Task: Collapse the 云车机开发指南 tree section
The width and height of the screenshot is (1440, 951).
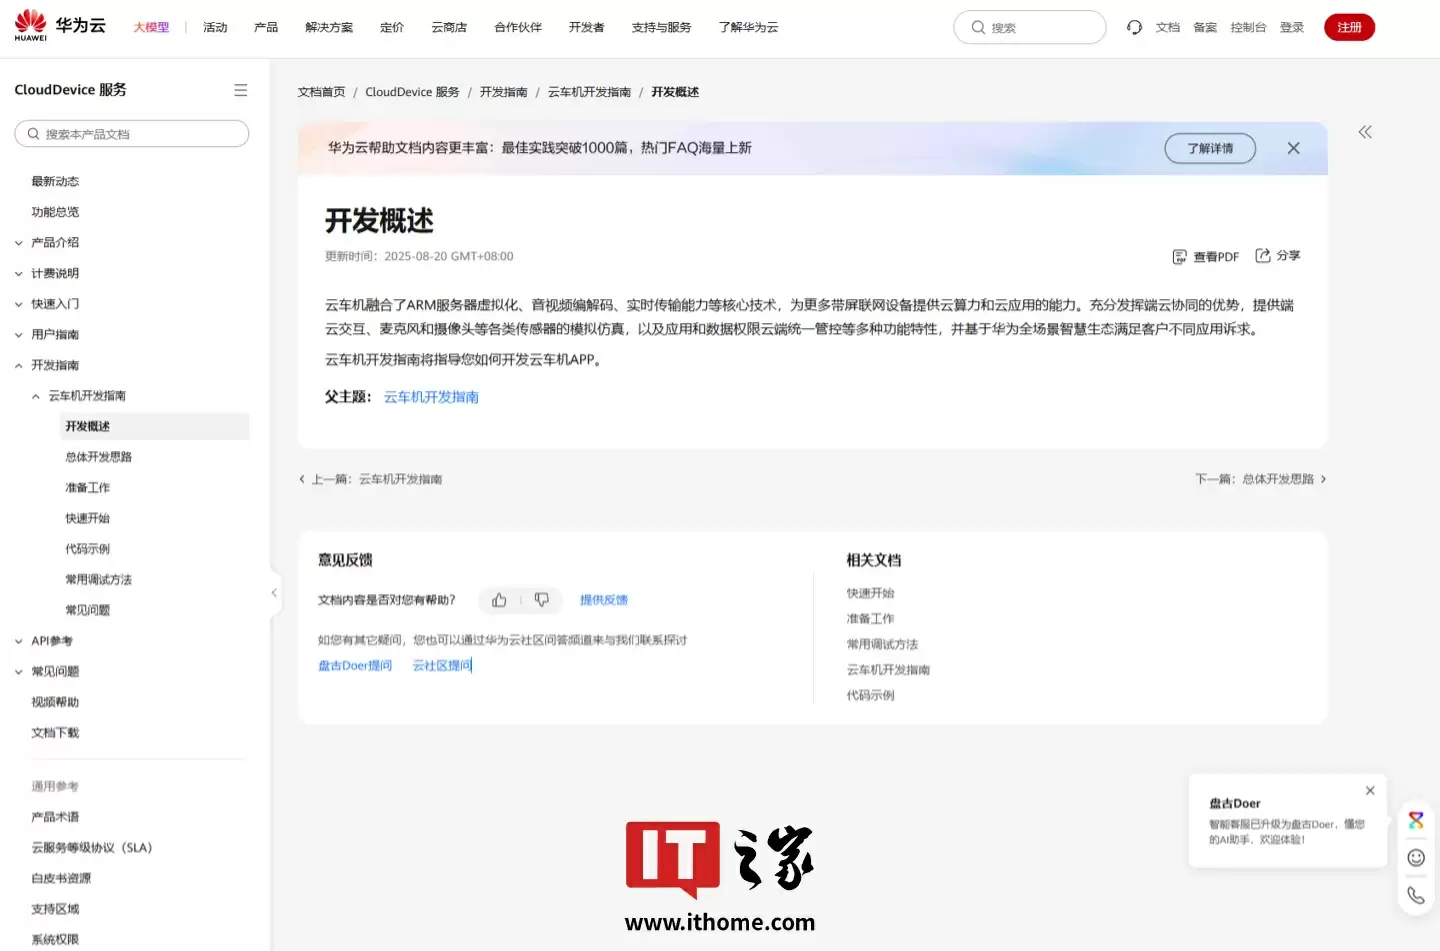Action: 36,396
